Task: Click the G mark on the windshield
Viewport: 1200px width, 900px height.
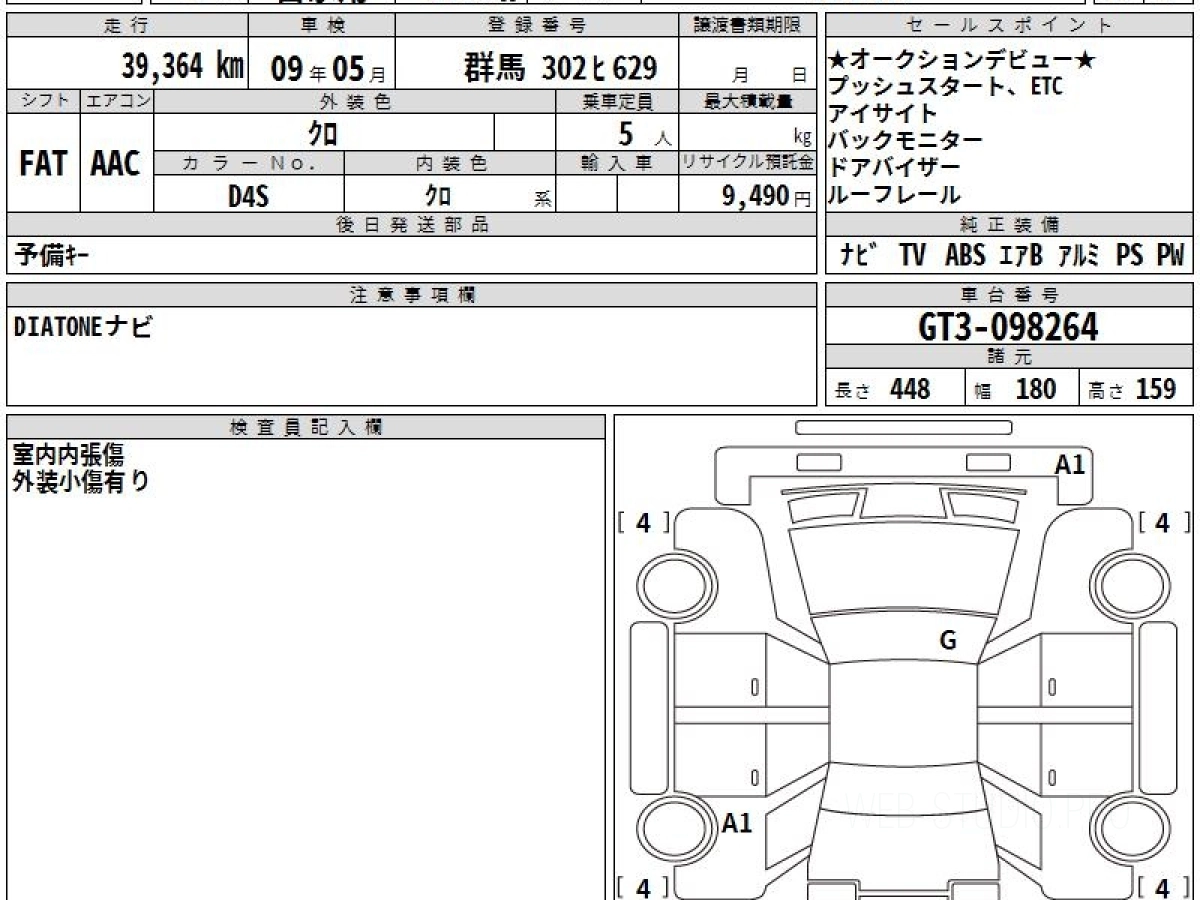Action: click(947, 641)
